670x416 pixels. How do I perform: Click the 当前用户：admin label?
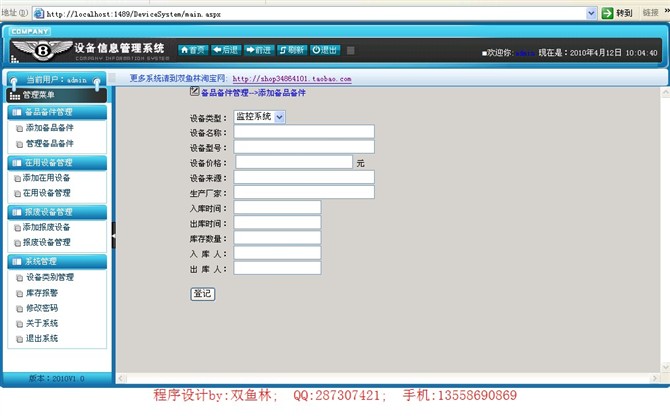(56, 80)
